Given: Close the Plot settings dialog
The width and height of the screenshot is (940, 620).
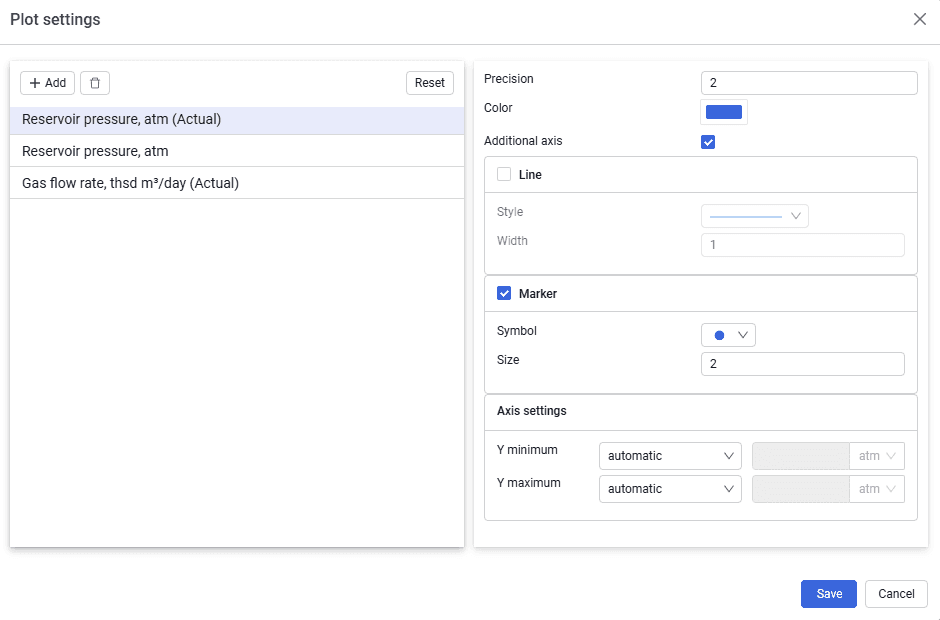Looking at the screenshot, I should coord(920,19).
